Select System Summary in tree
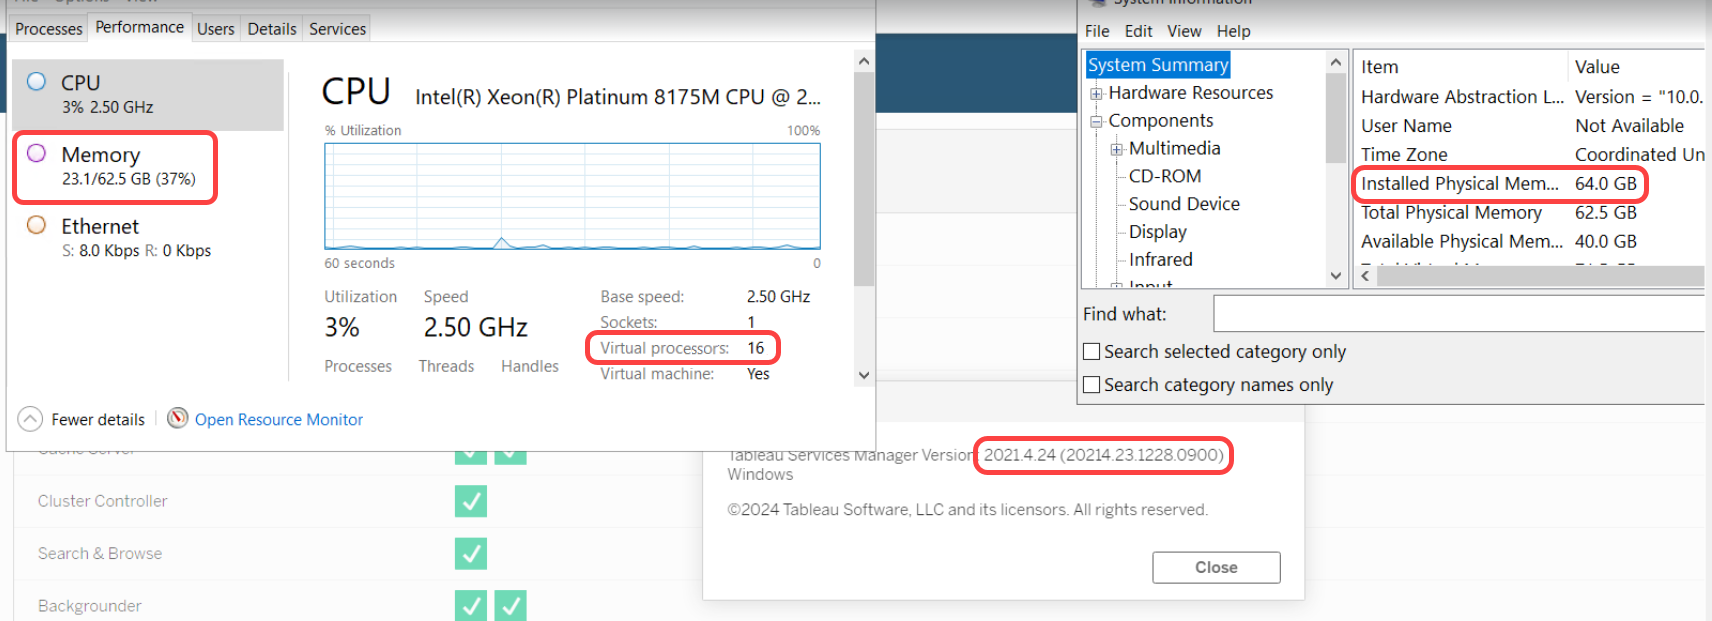Image resolution: width=1712 pixels, height=621 pixels. (x=1158, y=65)
